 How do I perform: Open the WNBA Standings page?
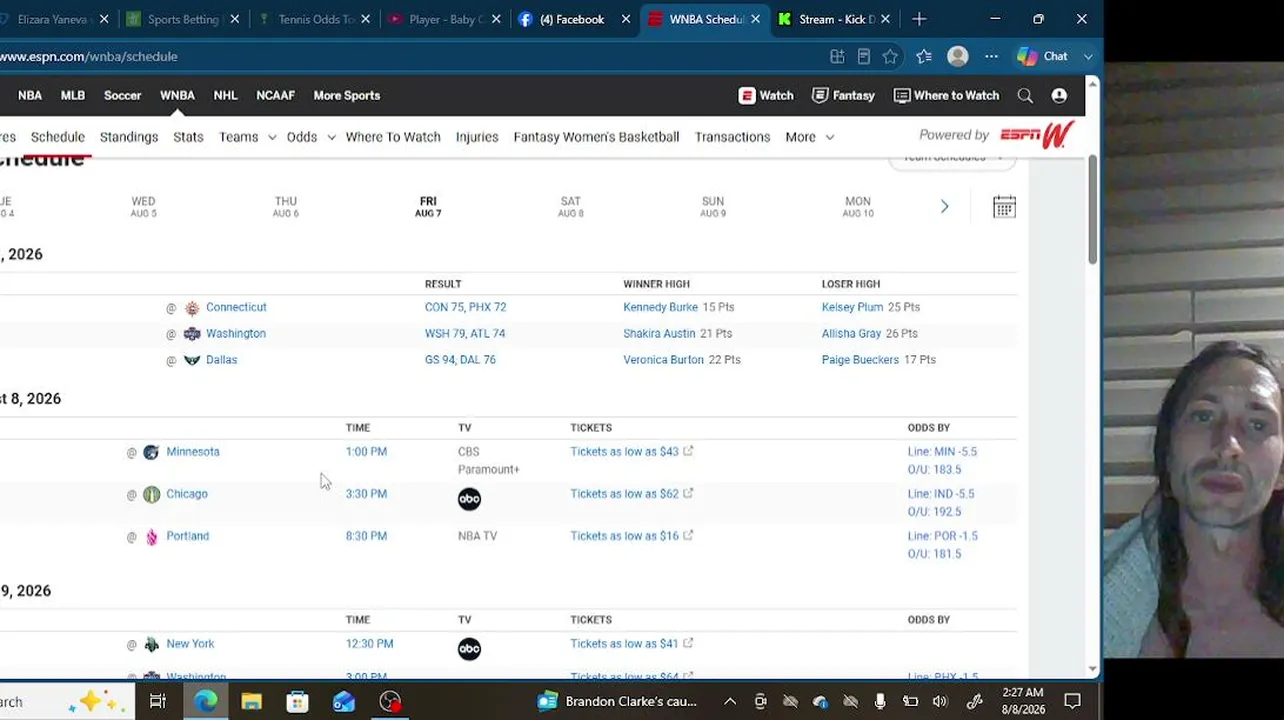(129, 137)
